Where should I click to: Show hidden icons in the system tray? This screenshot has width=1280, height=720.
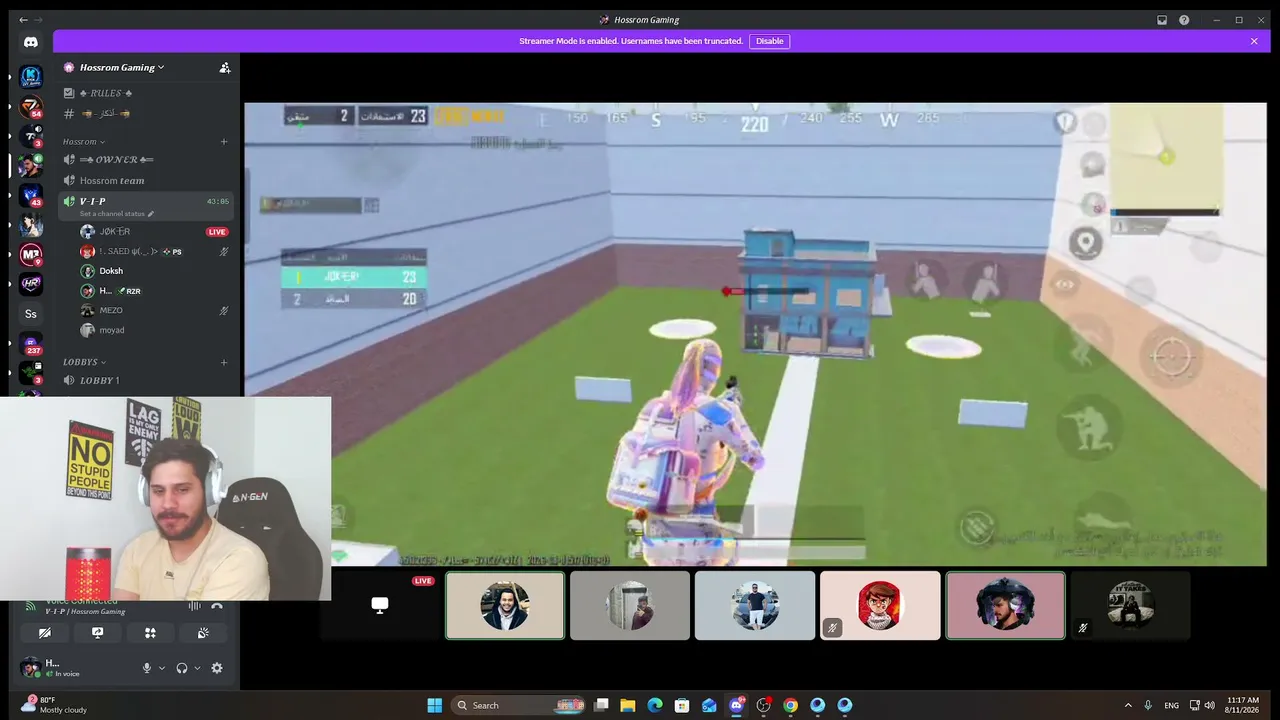pos(1128,705)
